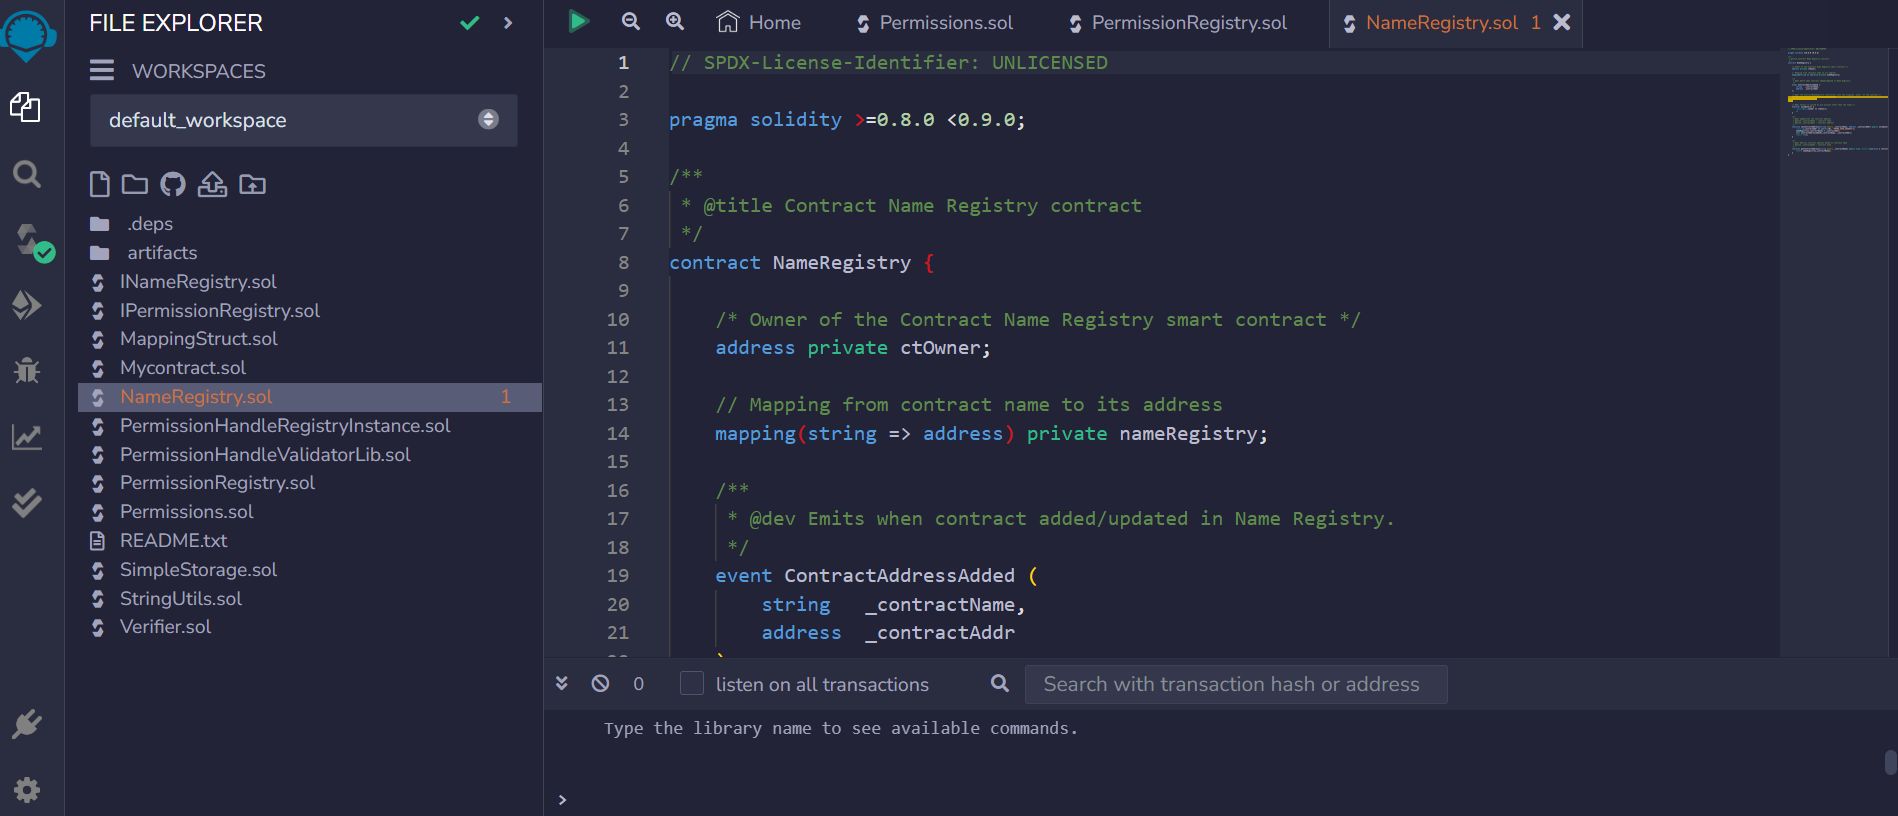Image resolution: width=1898 pixels, height=816 pixels.
Task: Open the File Explorer sidebar icon
Action: [25, 107]
